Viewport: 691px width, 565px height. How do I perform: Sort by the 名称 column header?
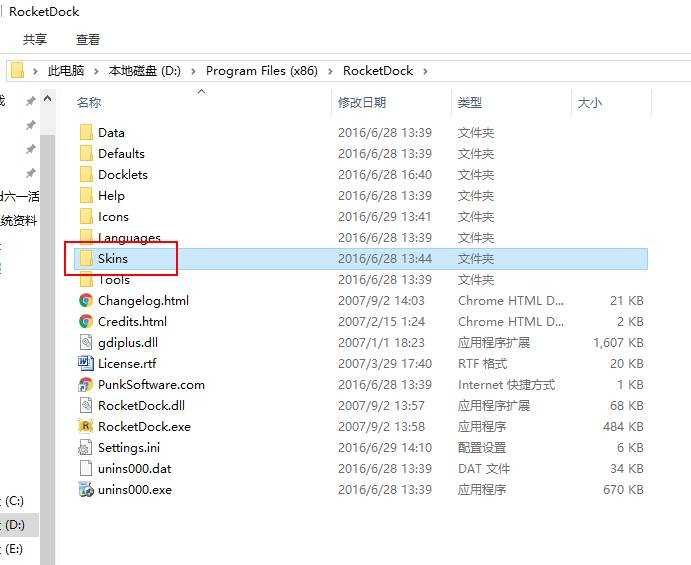(89, 102)
